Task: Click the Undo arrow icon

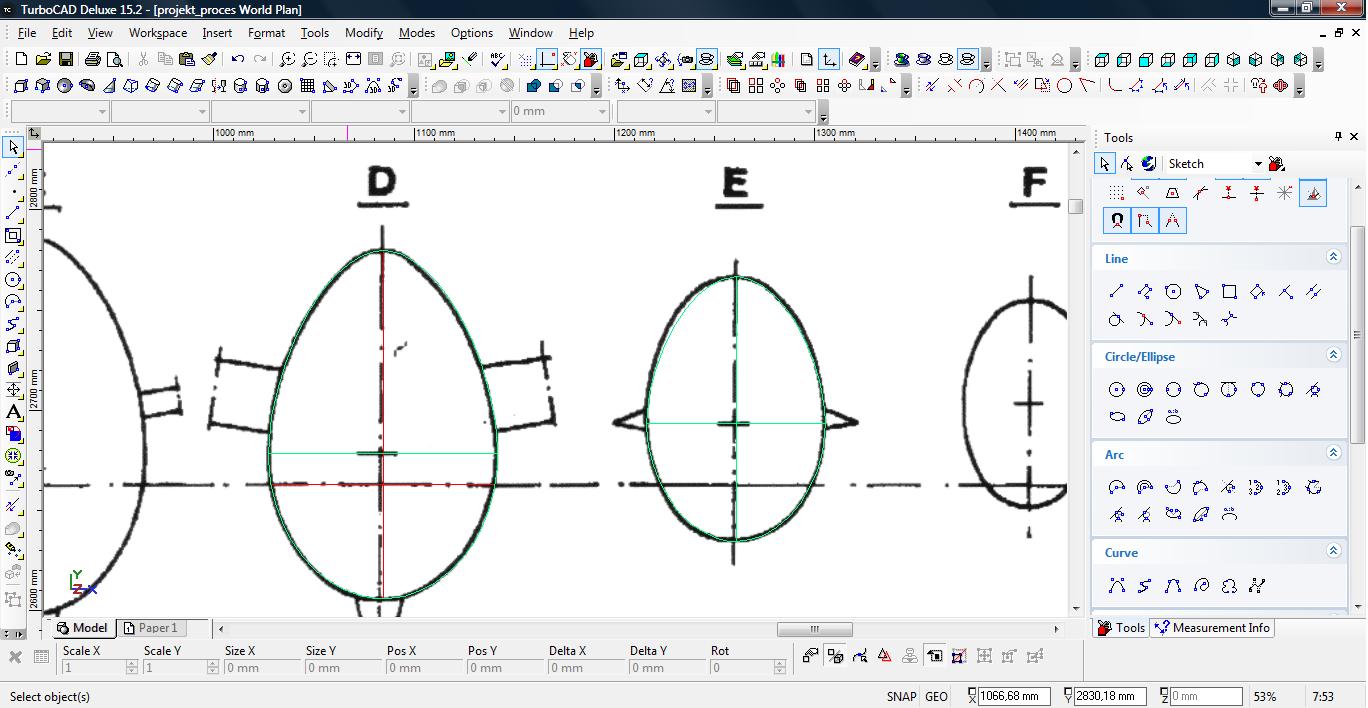Action: (238, 60)
